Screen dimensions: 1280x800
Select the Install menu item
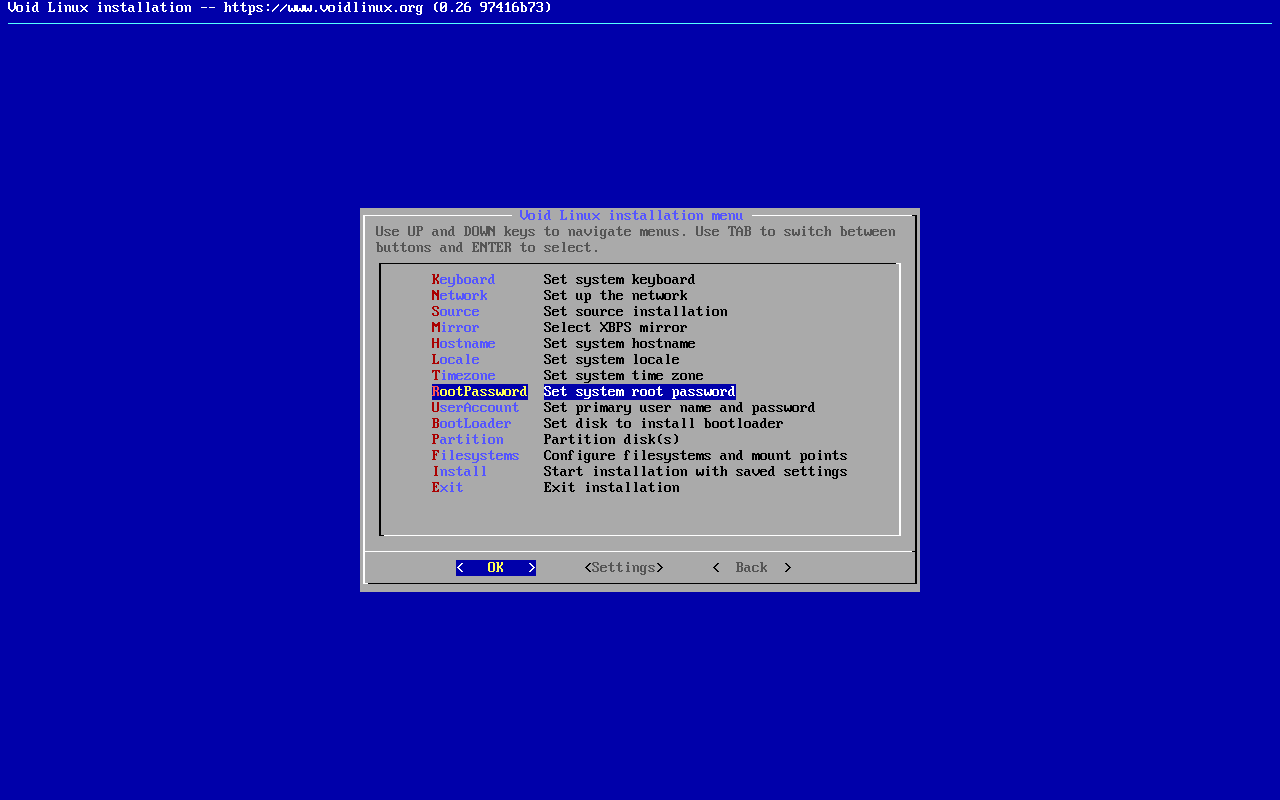pyautogui.click(x=460, y=472)
